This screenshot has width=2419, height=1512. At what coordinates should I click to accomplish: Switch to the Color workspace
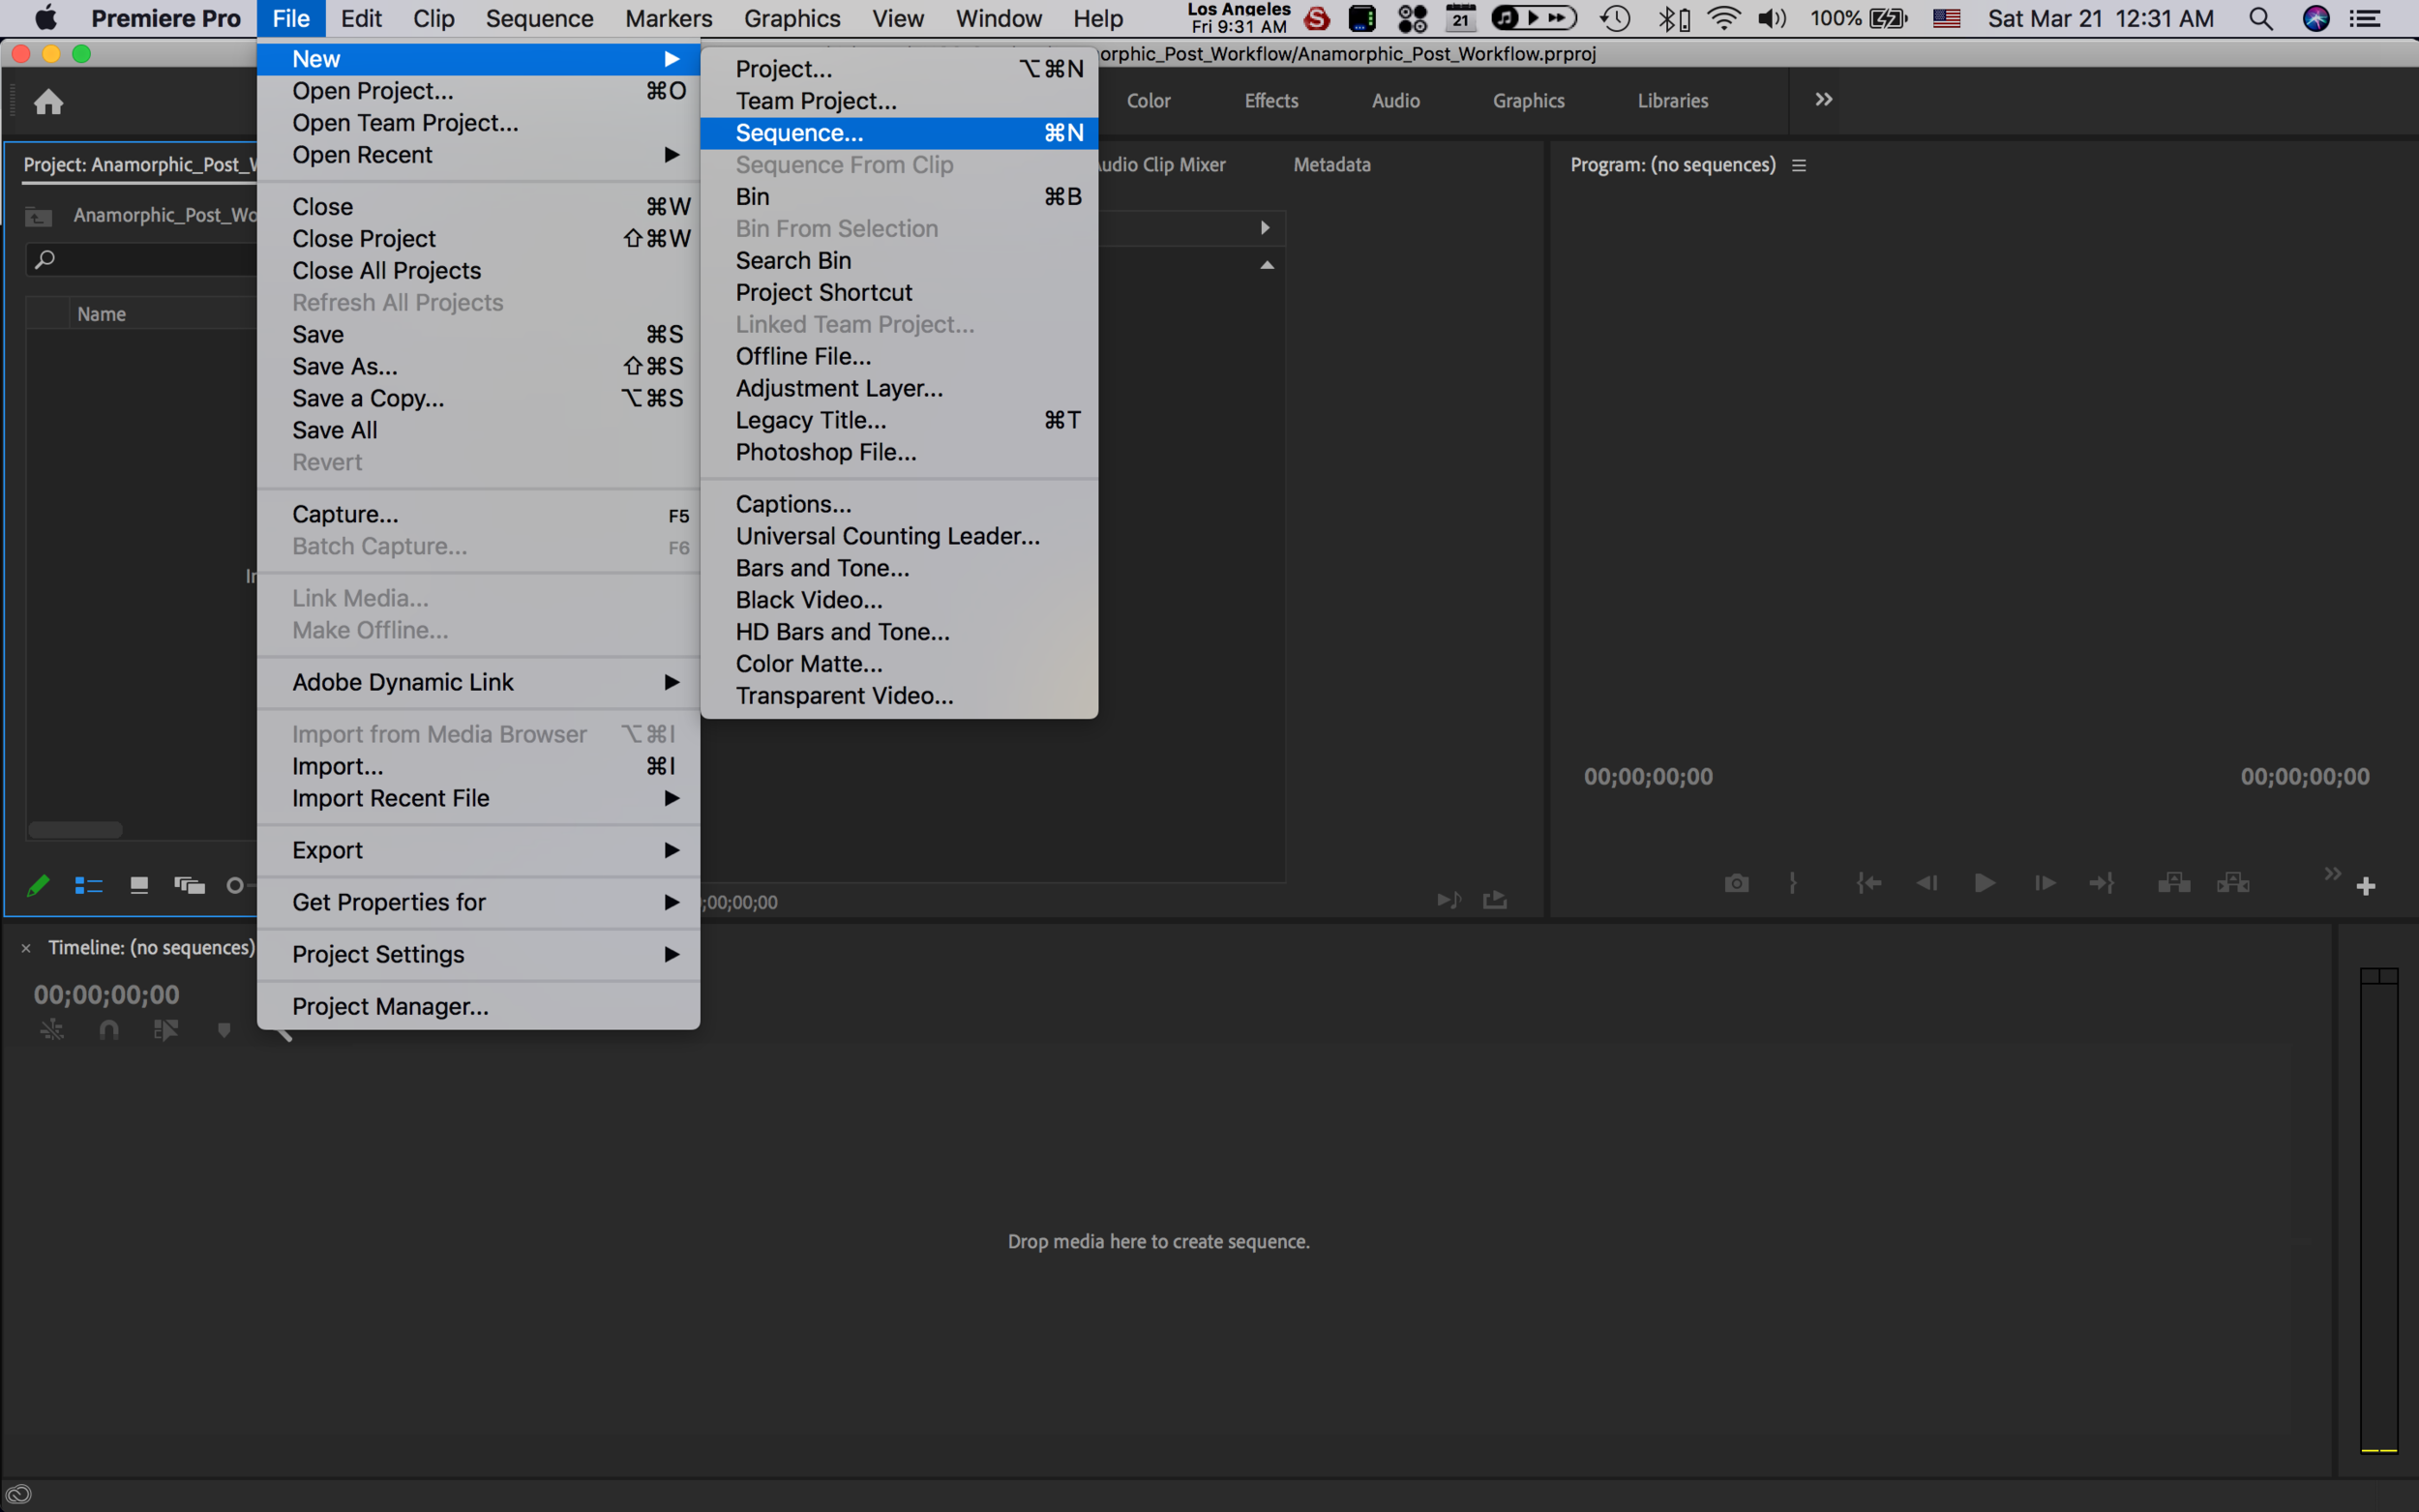tap(1148, 100)
